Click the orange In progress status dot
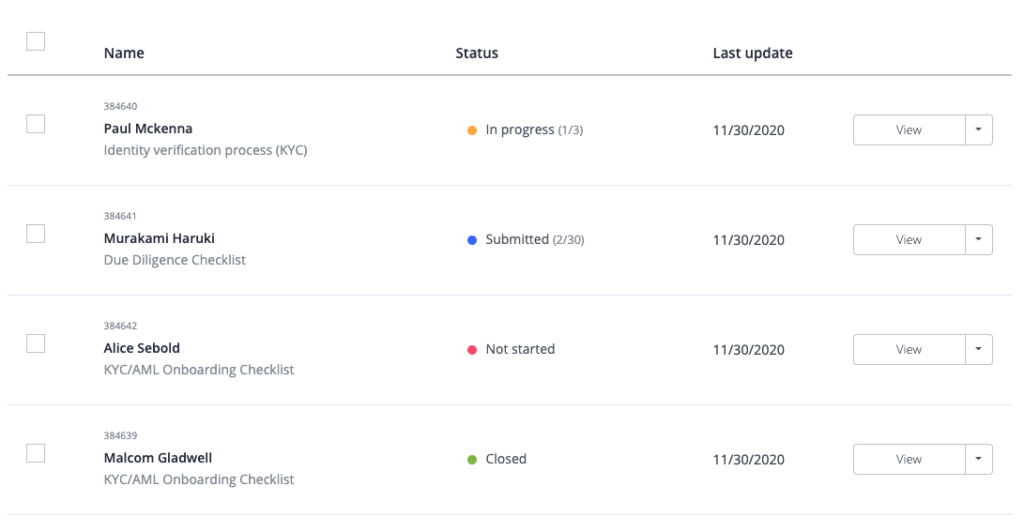 click(x=472, y=130)
